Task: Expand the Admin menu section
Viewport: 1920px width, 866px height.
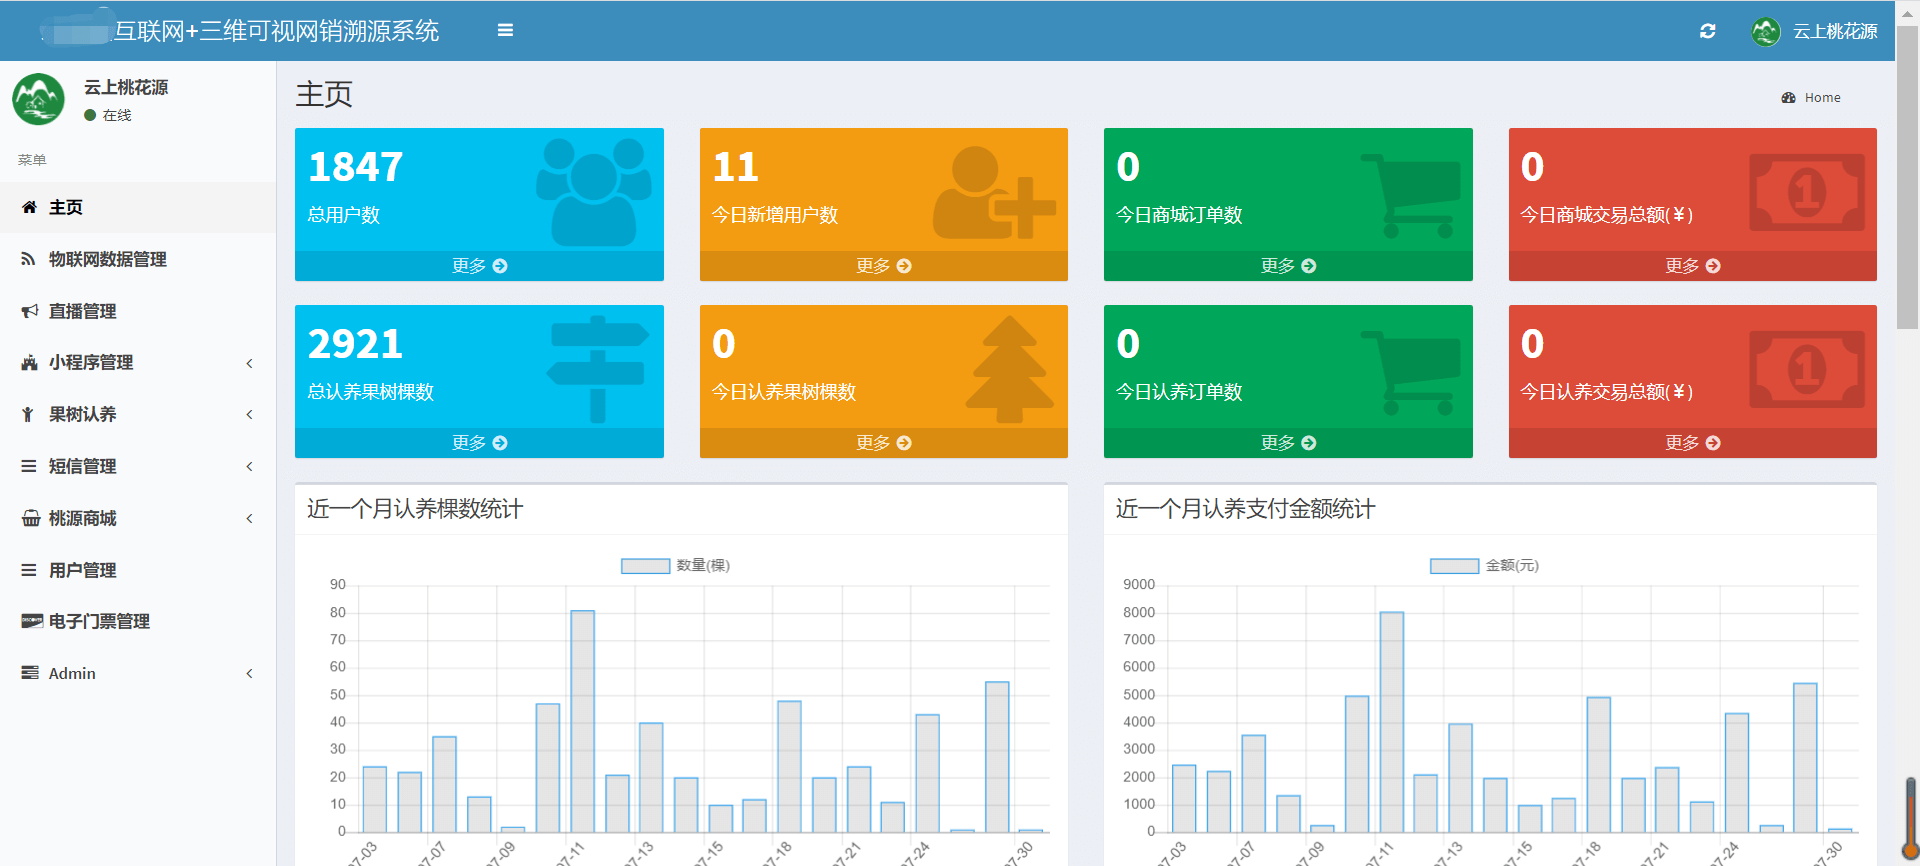Action: [x=249, y=674]
